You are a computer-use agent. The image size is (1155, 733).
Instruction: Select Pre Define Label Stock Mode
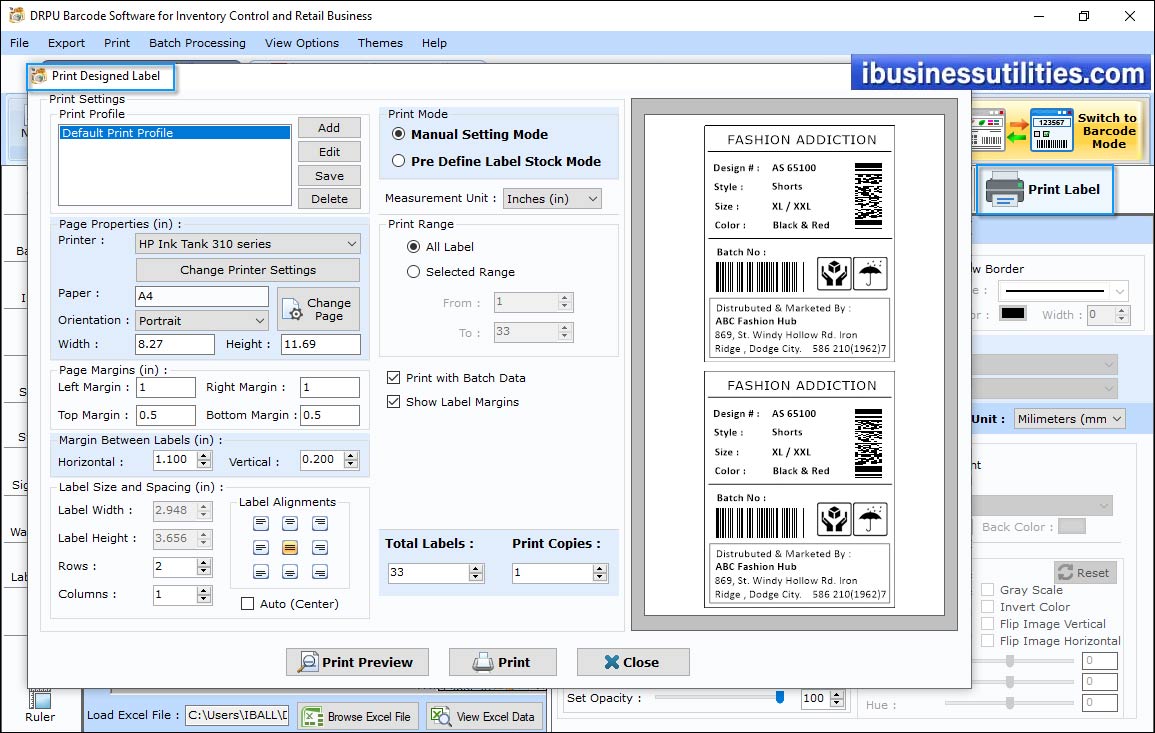coord(399,161)
